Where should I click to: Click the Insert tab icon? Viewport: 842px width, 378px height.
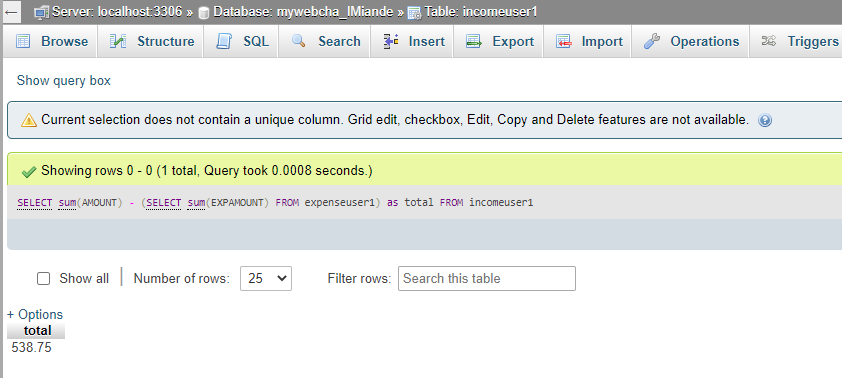[390, 41]
